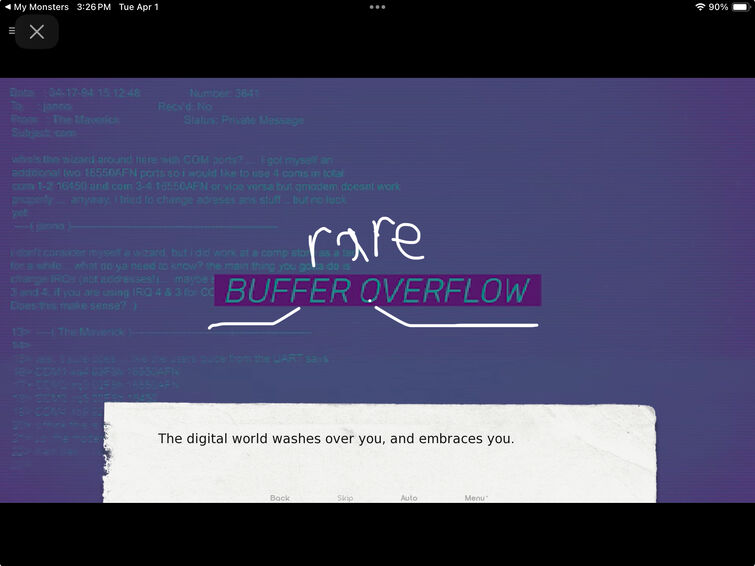Tap the hamburger menu icon
This screenshot has width=755, height=566.
pyautogui.click(x=12, y=31)
